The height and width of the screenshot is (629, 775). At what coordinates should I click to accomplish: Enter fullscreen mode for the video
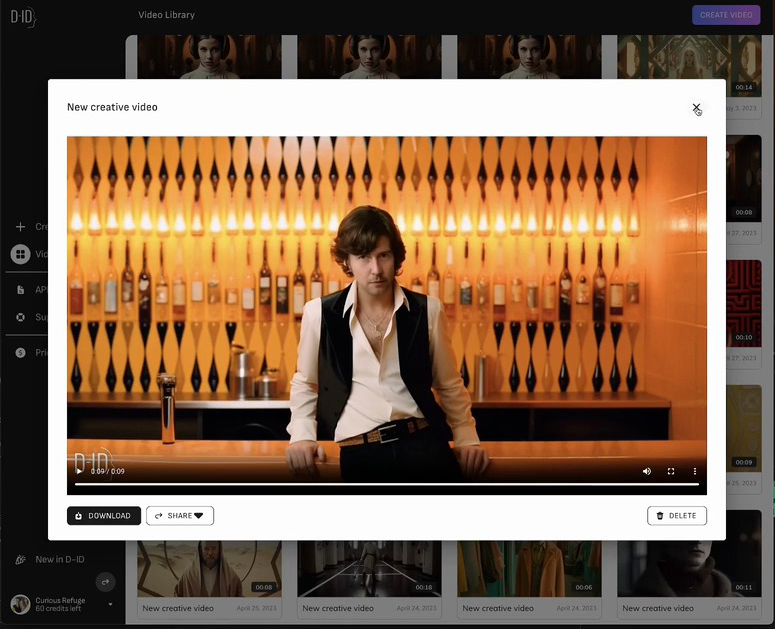pyautogui.click(x=671, y=471)
